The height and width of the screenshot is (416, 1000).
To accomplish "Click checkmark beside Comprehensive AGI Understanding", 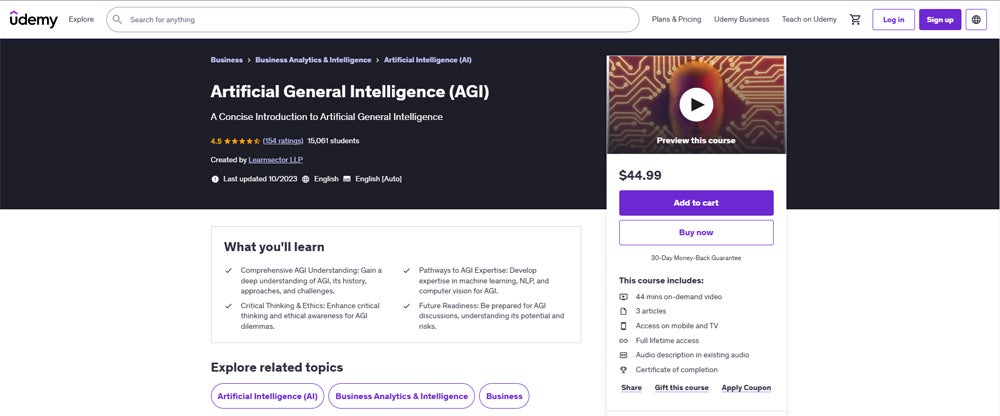I will point(228,271).
